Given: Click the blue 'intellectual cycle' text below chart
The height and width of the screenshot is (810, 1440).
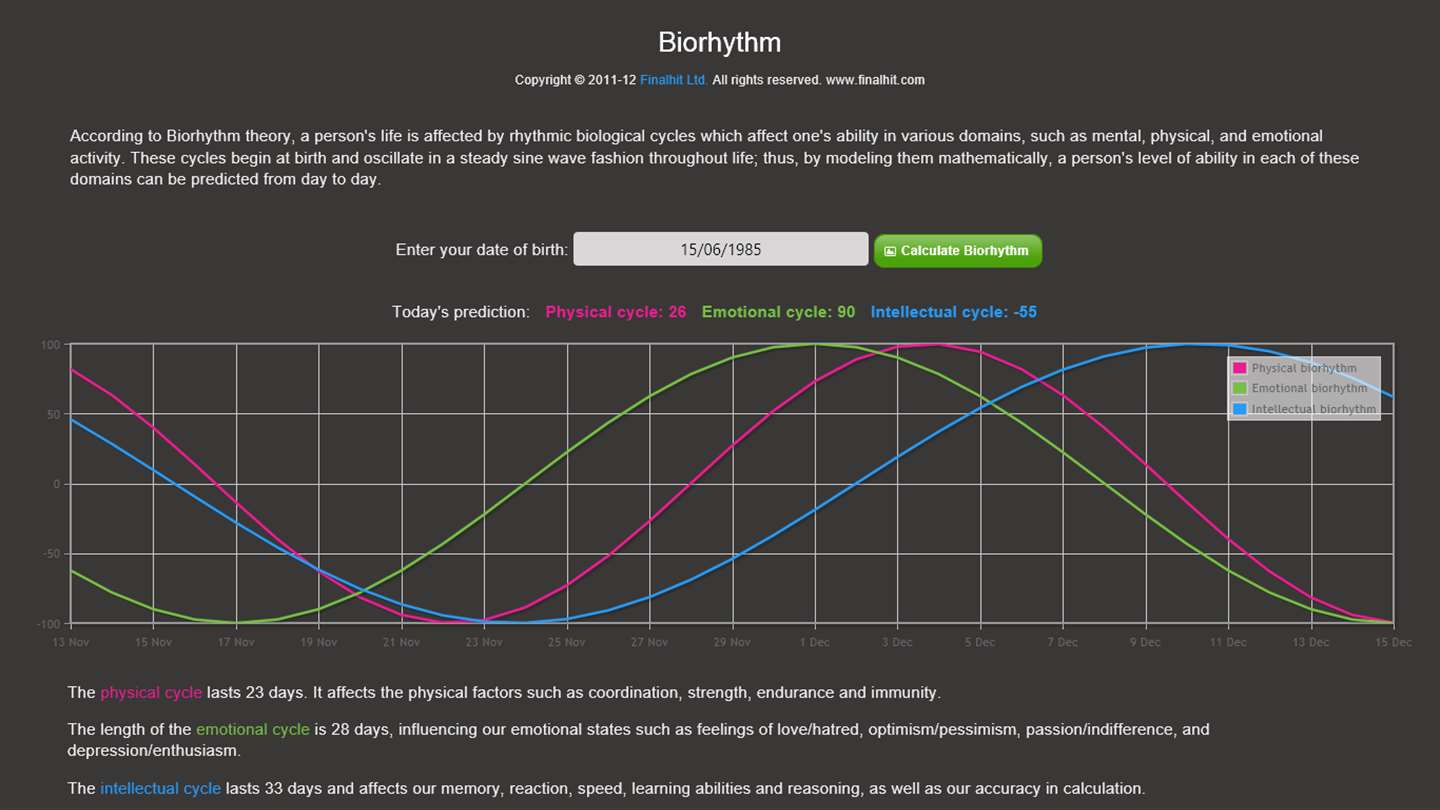Looking at the screenshot, I should point(160,788).
